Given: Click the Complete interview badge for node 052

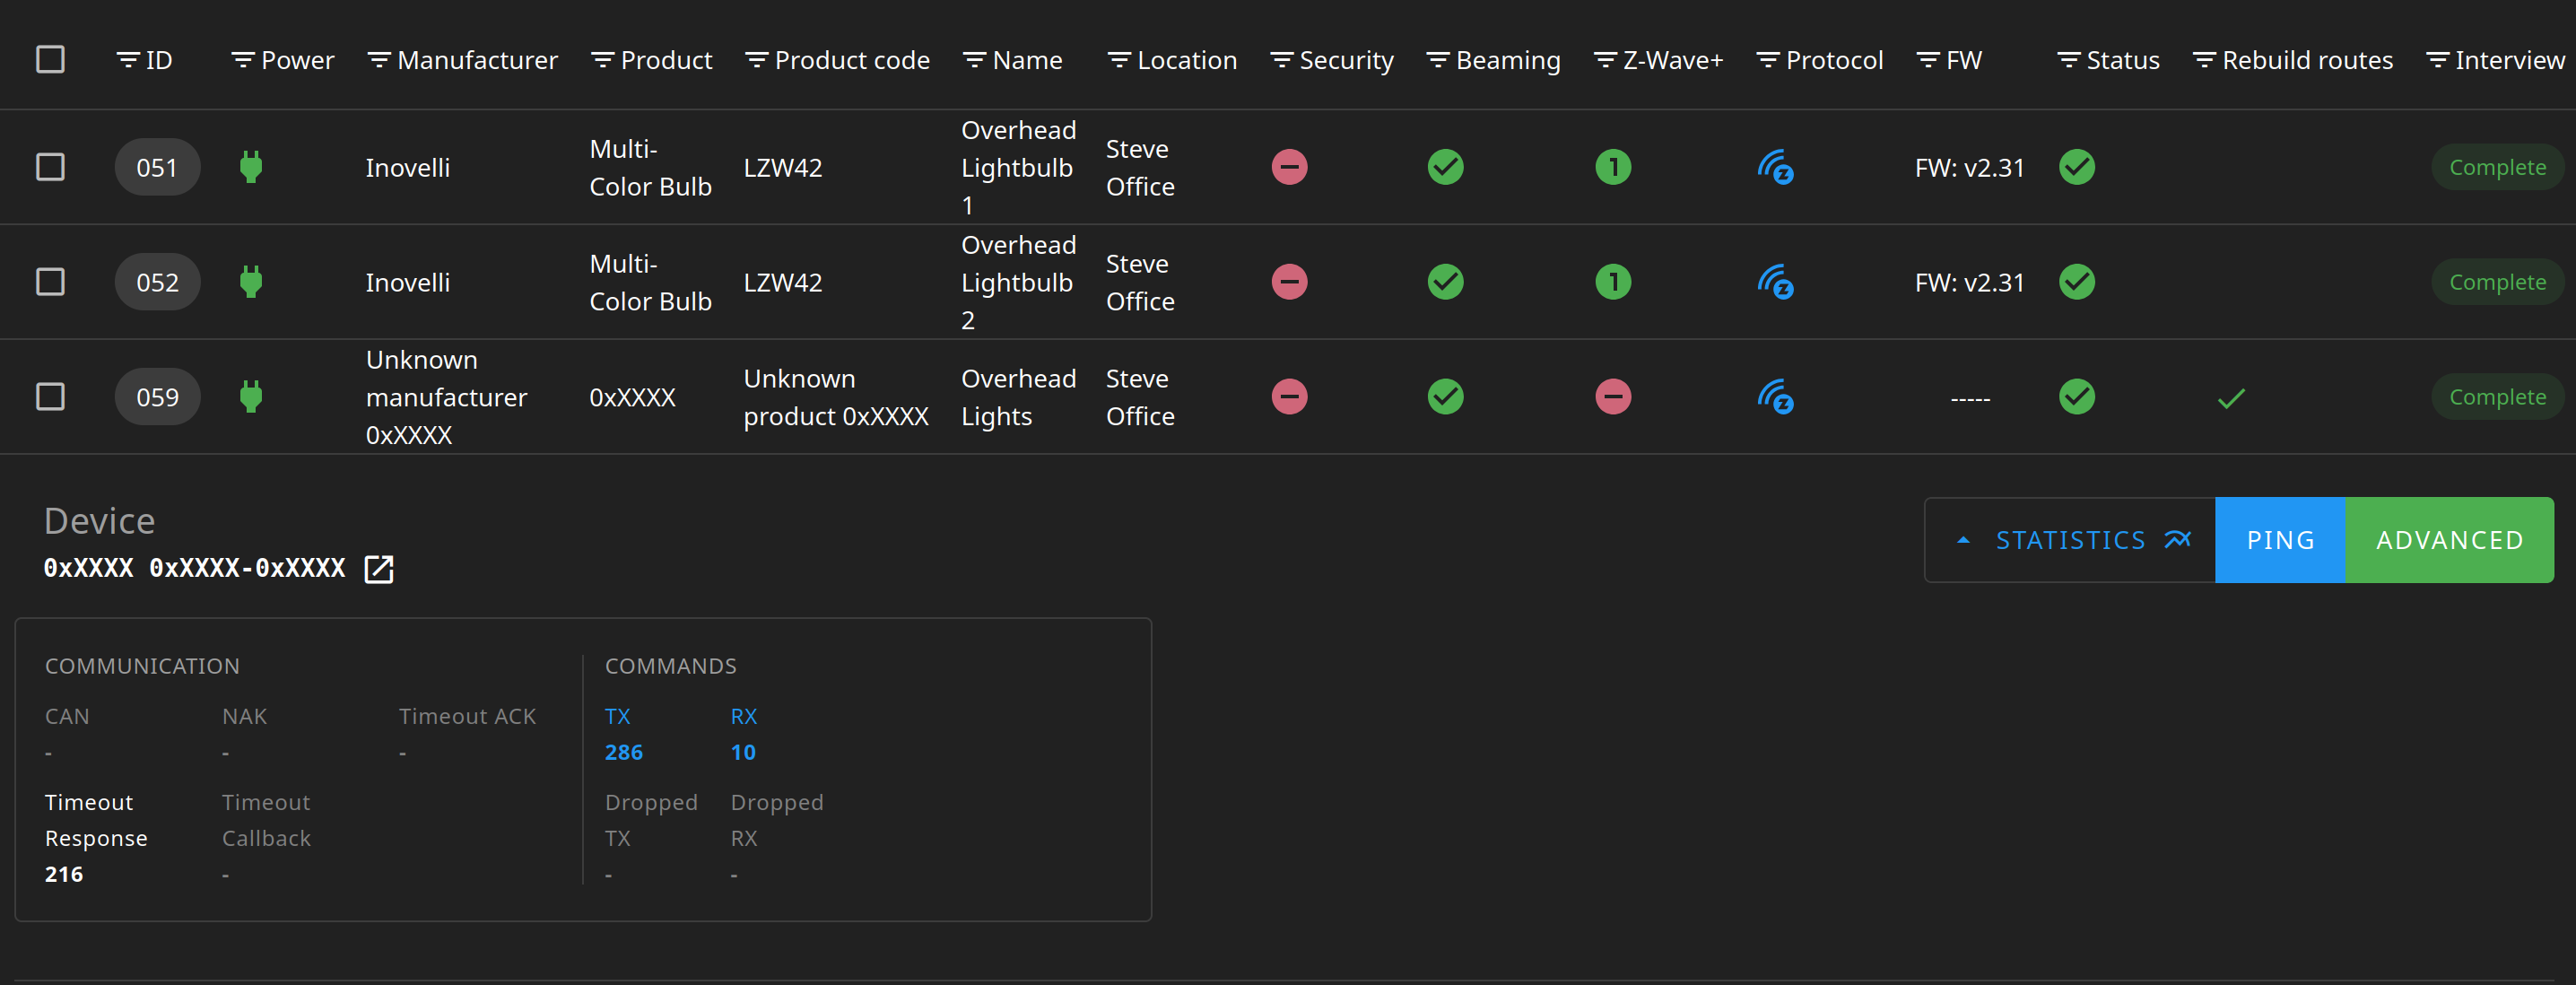Looking at the screenshot, I should click(2497, 283).
